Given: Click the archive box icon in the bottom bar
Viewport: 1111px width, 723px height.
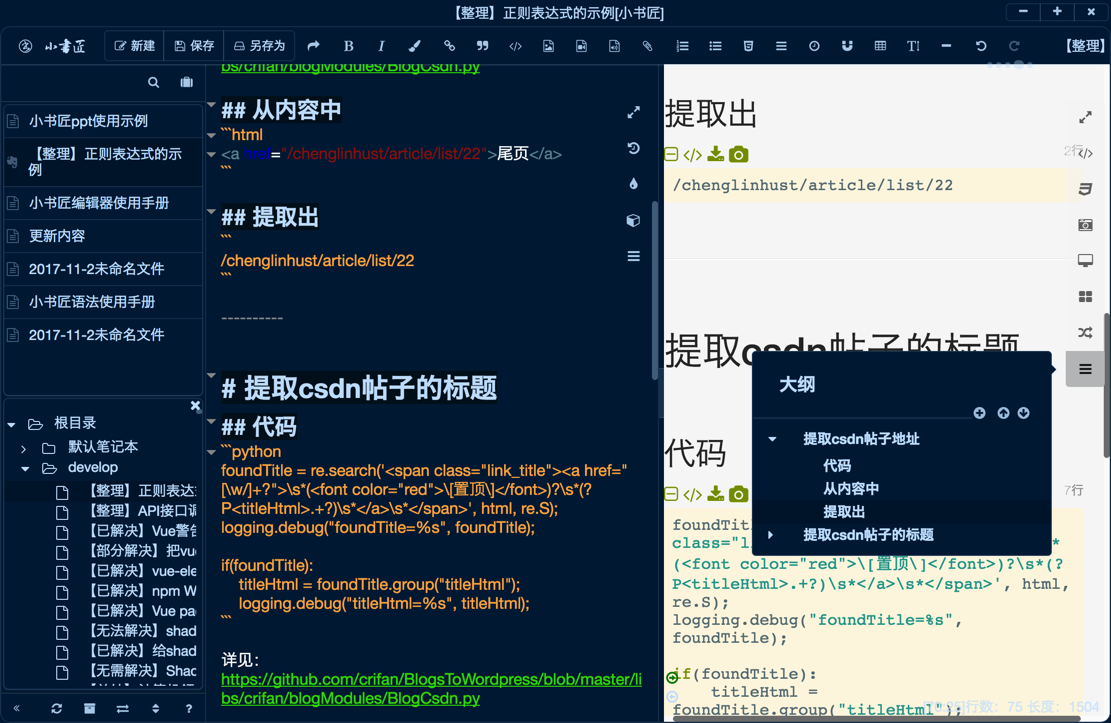Looking at the screenshot, I should [89, 708].
